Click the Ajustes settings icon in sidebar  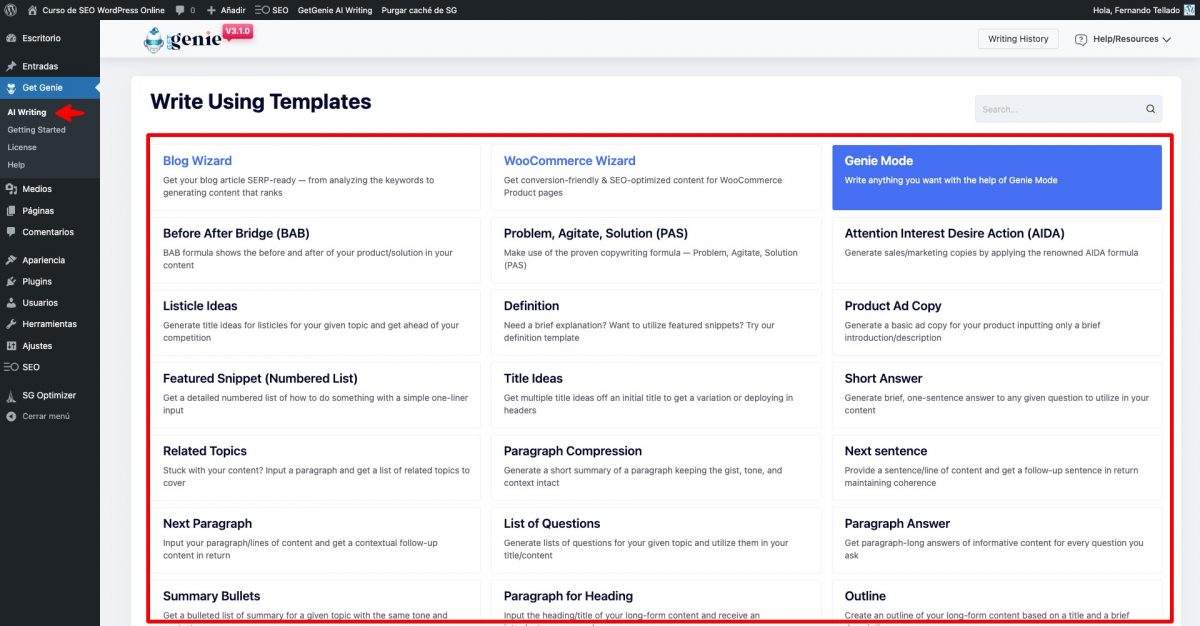10,346
